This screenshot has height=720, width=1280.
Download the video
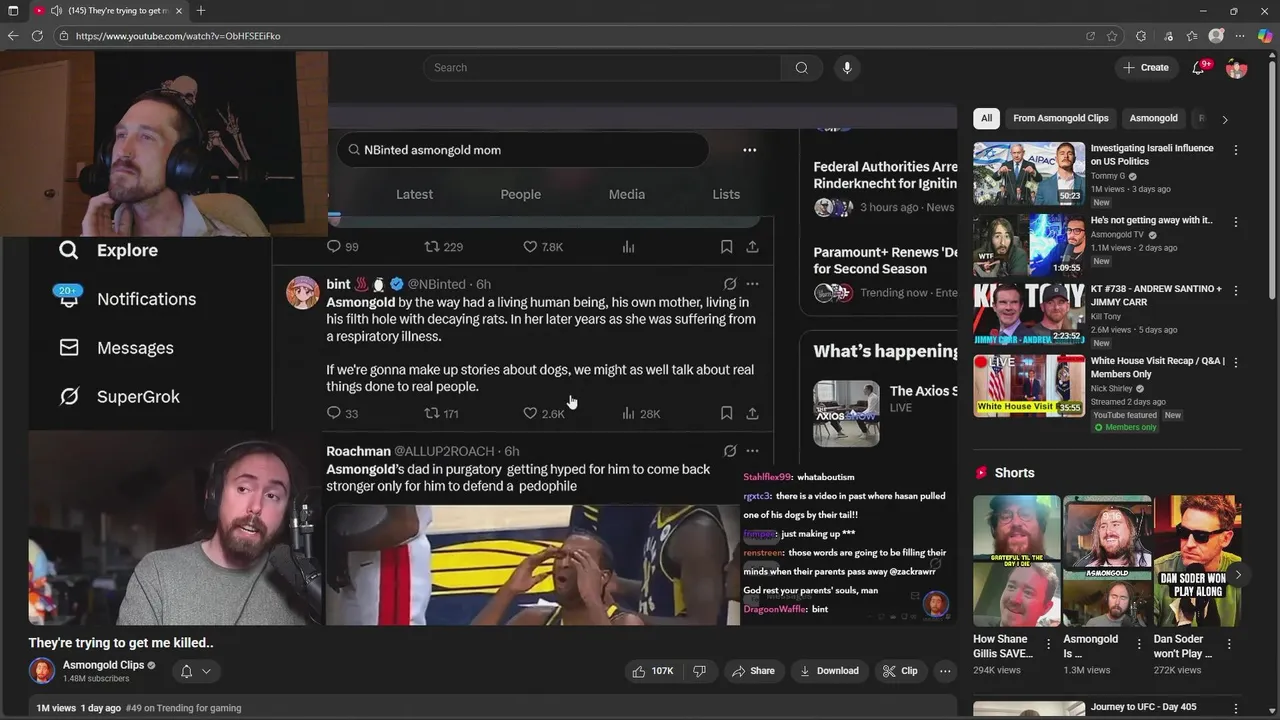828,671
